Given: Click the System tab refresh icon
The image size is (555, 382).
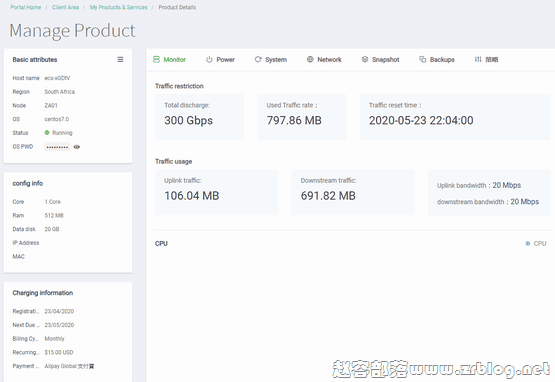Looking at the screenshot, I should click(x=258, y=59).
